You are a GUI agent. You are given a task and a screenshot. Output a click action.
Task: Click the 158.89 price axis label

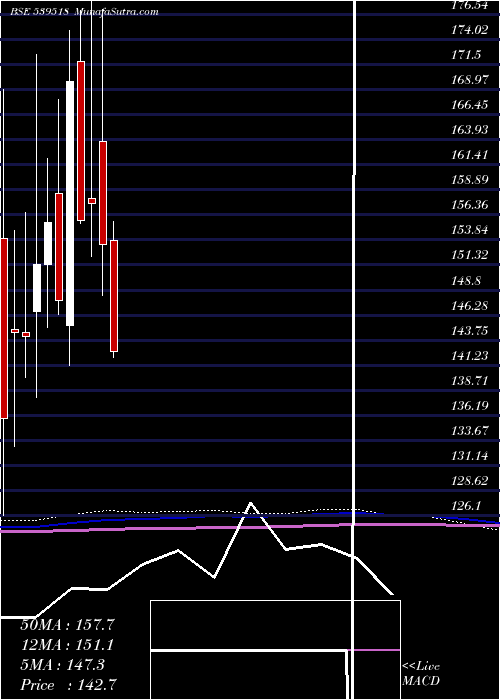click(x=470, y=180)
